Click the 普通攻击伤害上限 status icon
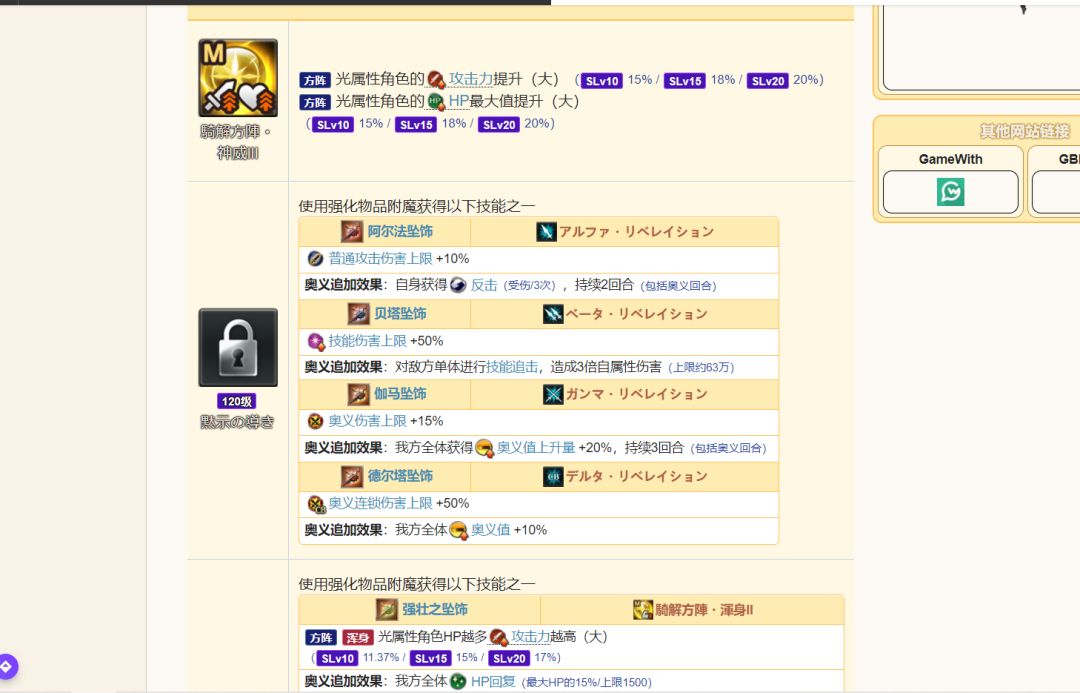 tap(315, 258)
